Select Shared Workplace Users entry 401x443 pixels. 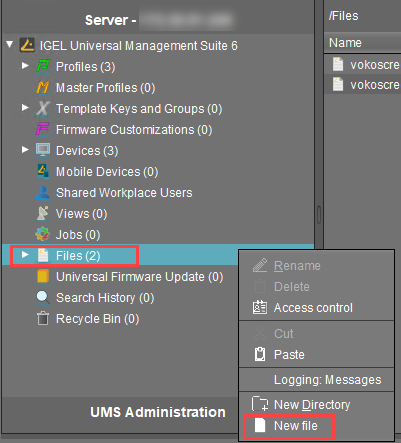coord(124,193)
